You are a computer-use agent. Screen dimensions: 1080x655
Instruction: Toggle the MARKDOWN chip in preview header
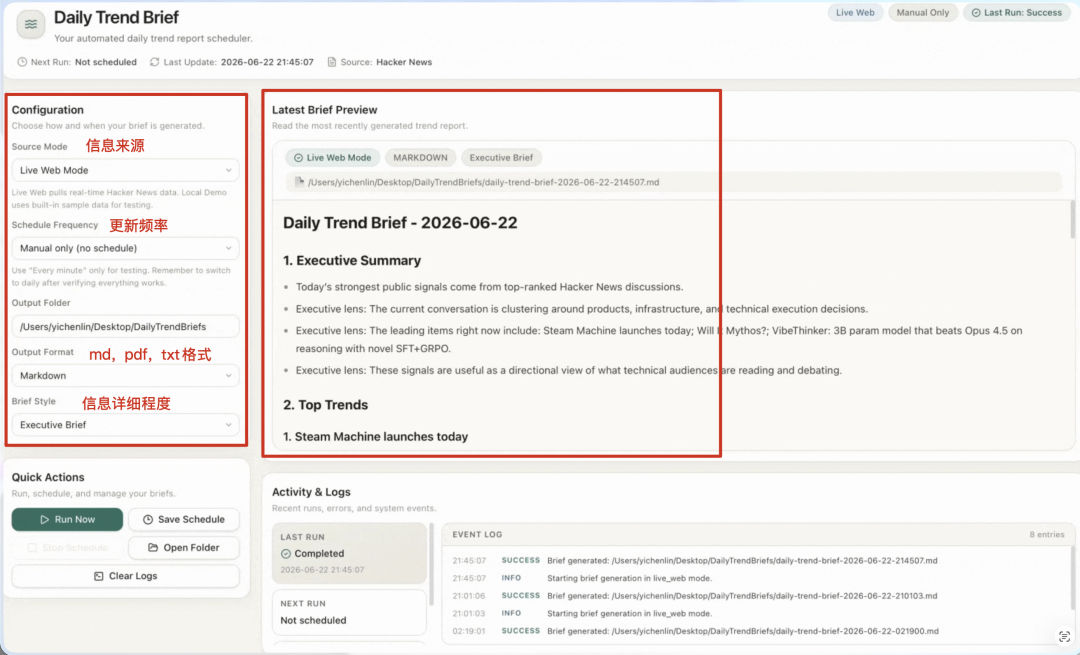click(420, 158)
